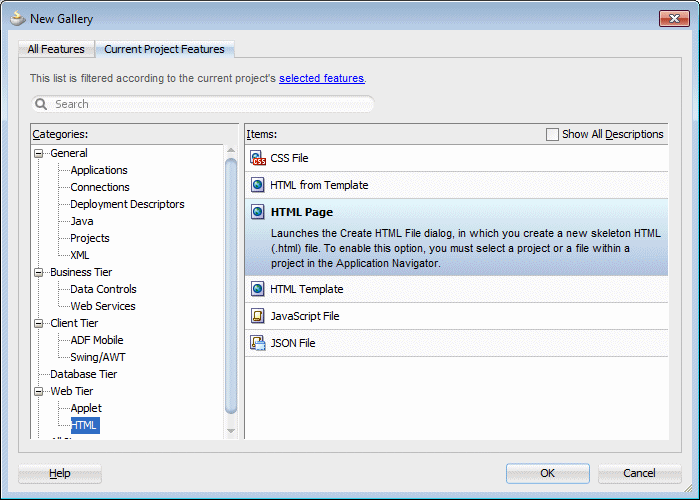Collapse the General category node

pyautogui.click(x=39, y=153)
